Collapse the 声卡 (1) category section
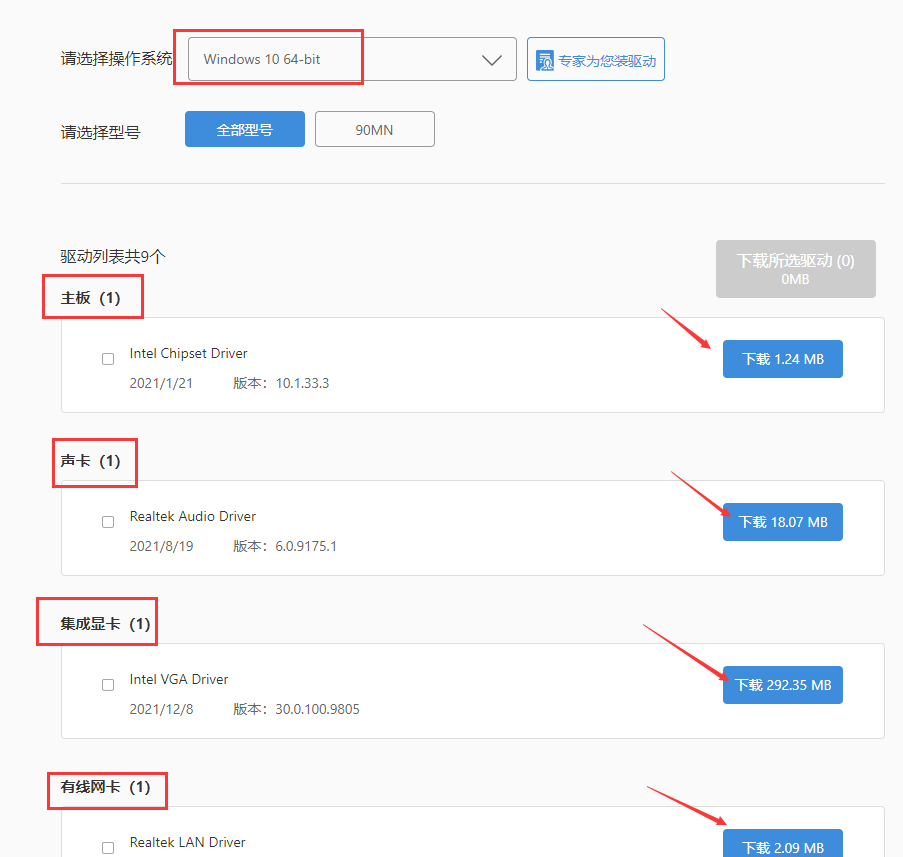Screen dimensions: 903x857 (91, 461)
